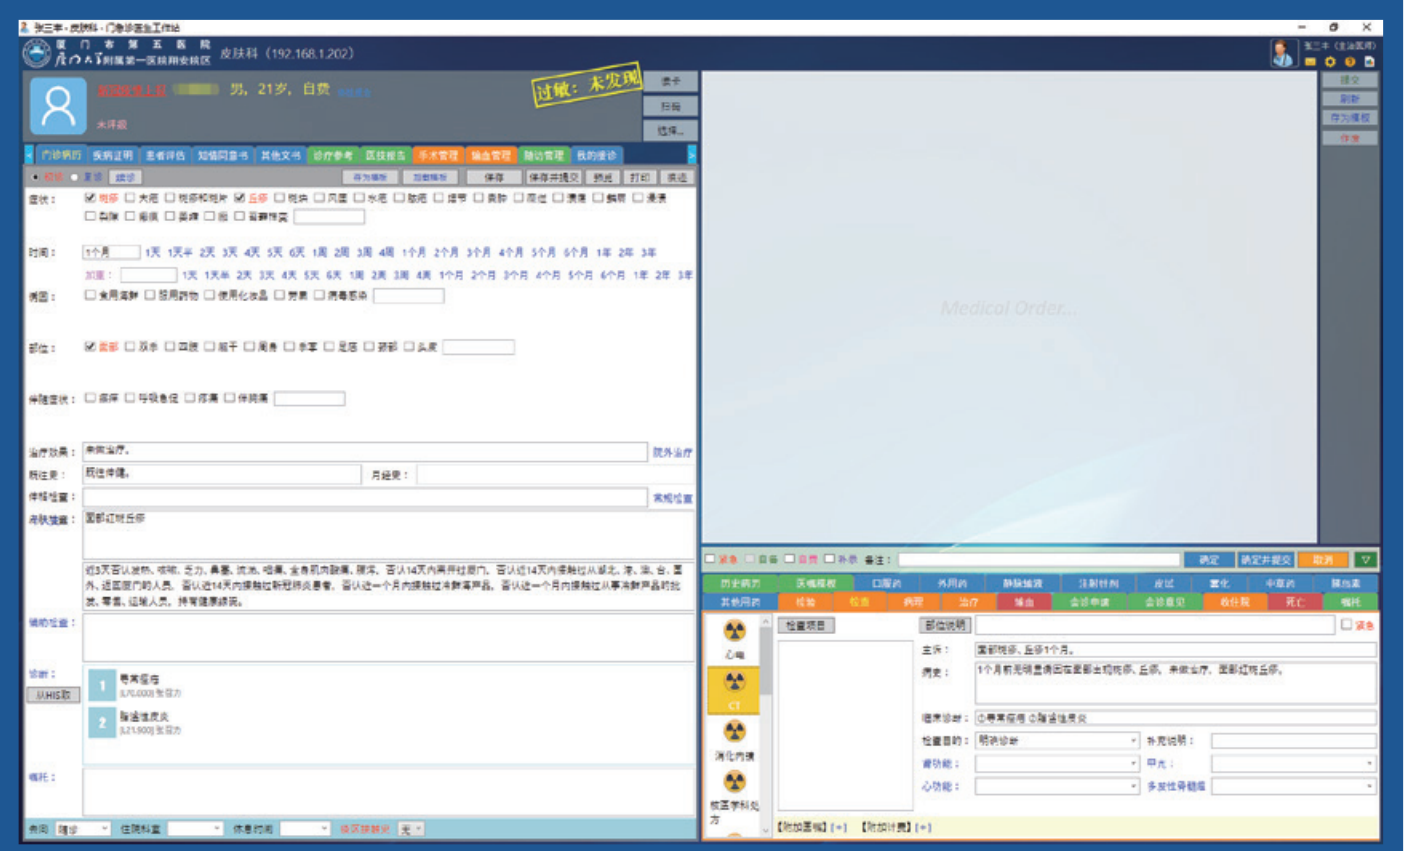1404x851 pixels.
Task: Click the green triangle icon next to 取消
Action: (1365, 560)
